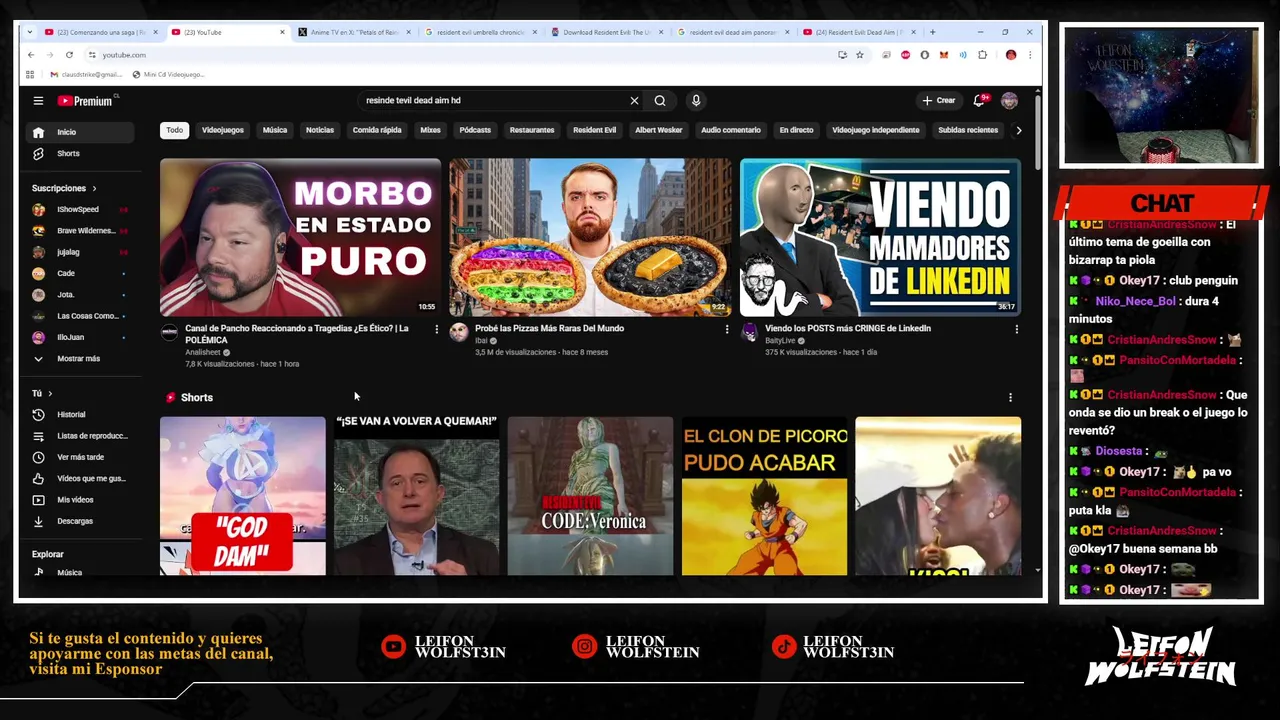Open options for Pizzas Más Raras video
Screen dimensions: 1280x720
tap(727, 329)
